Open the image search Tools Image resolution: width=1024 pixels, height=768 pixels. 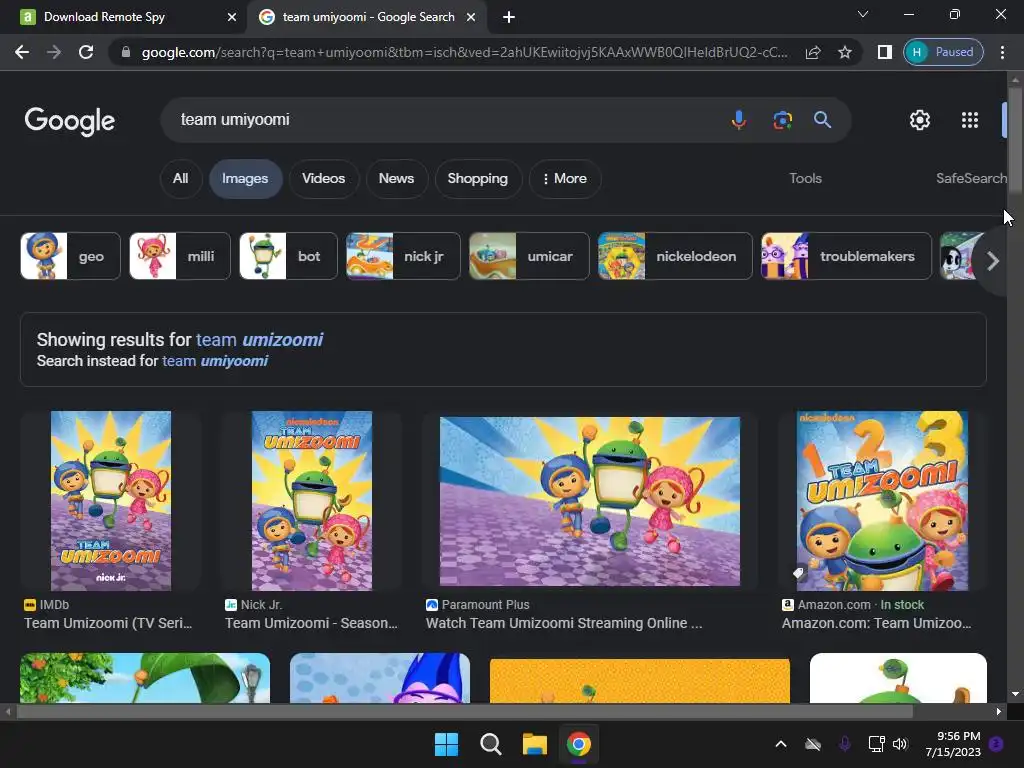[805, 178]
